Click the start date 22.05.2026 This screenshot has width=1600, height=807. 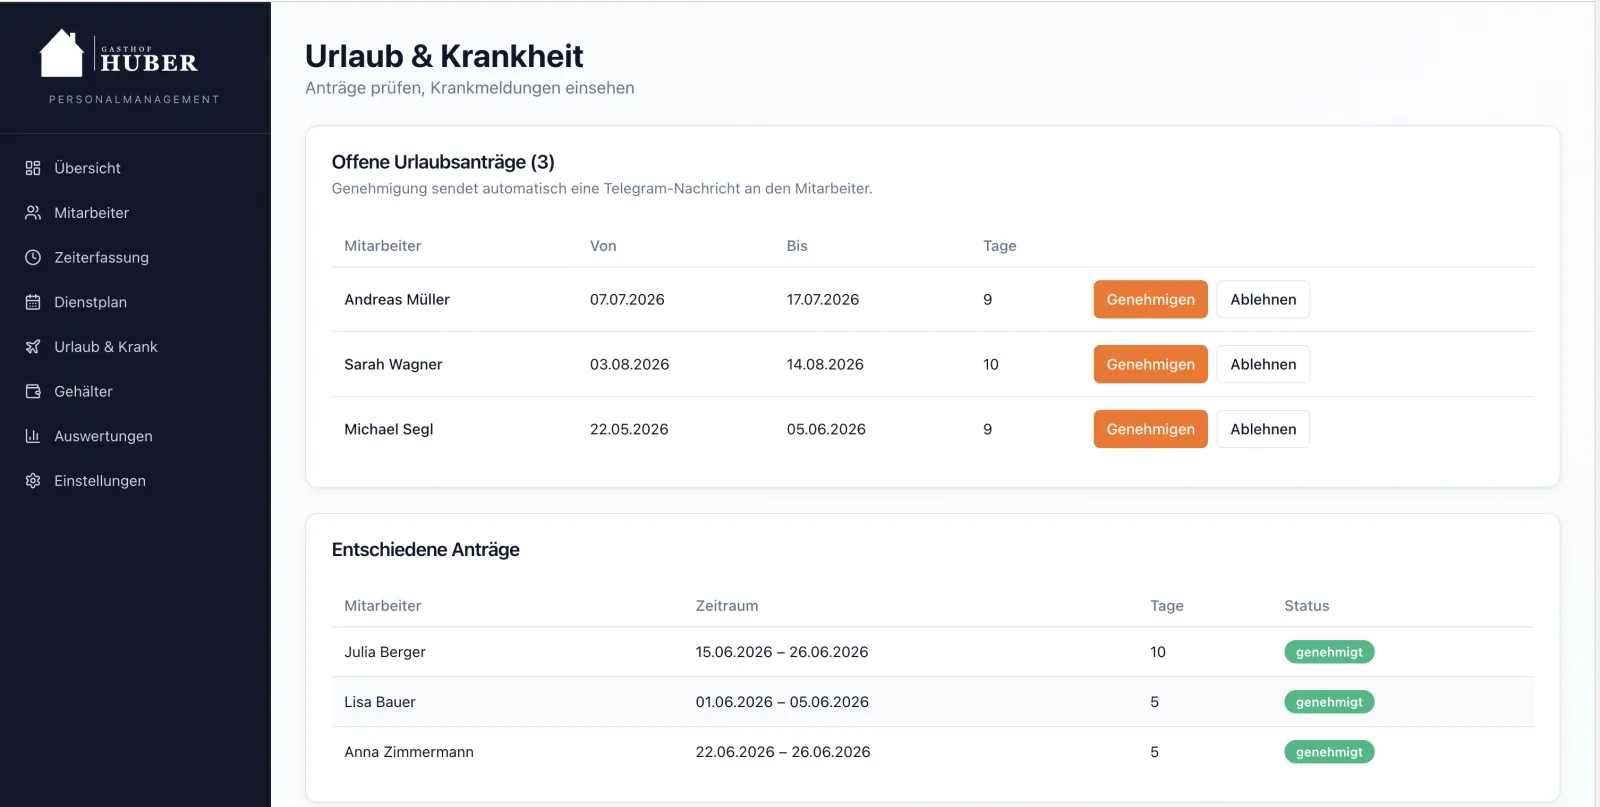point(629,429)
